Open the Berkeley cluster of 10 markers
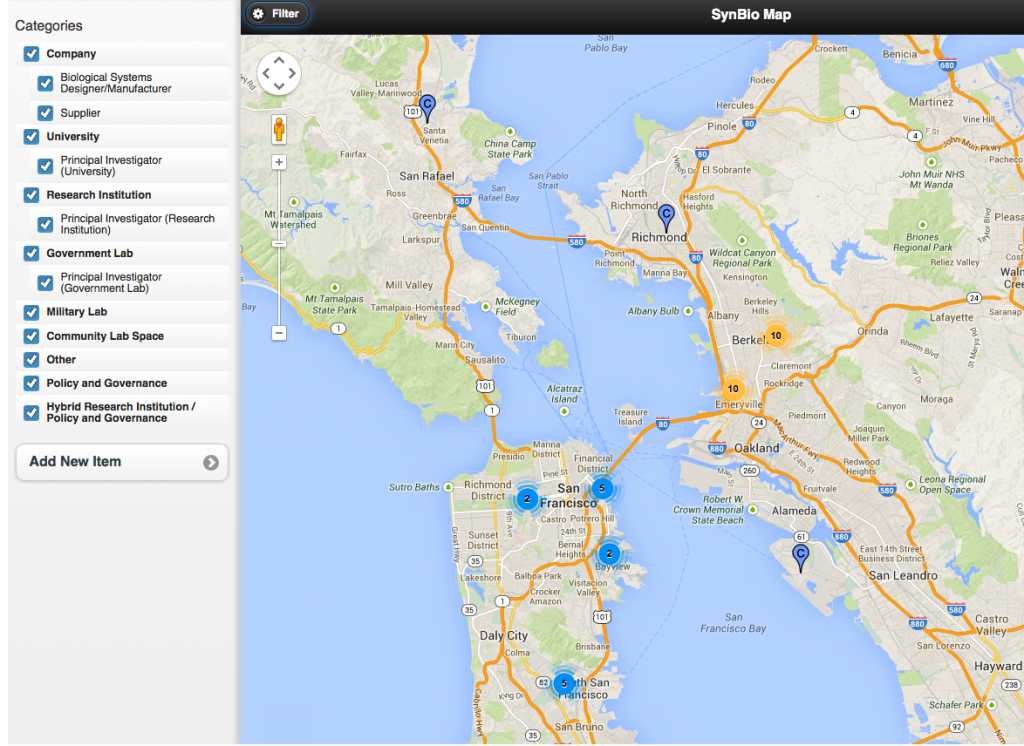The image size is (1024, 746). [775, 336]
